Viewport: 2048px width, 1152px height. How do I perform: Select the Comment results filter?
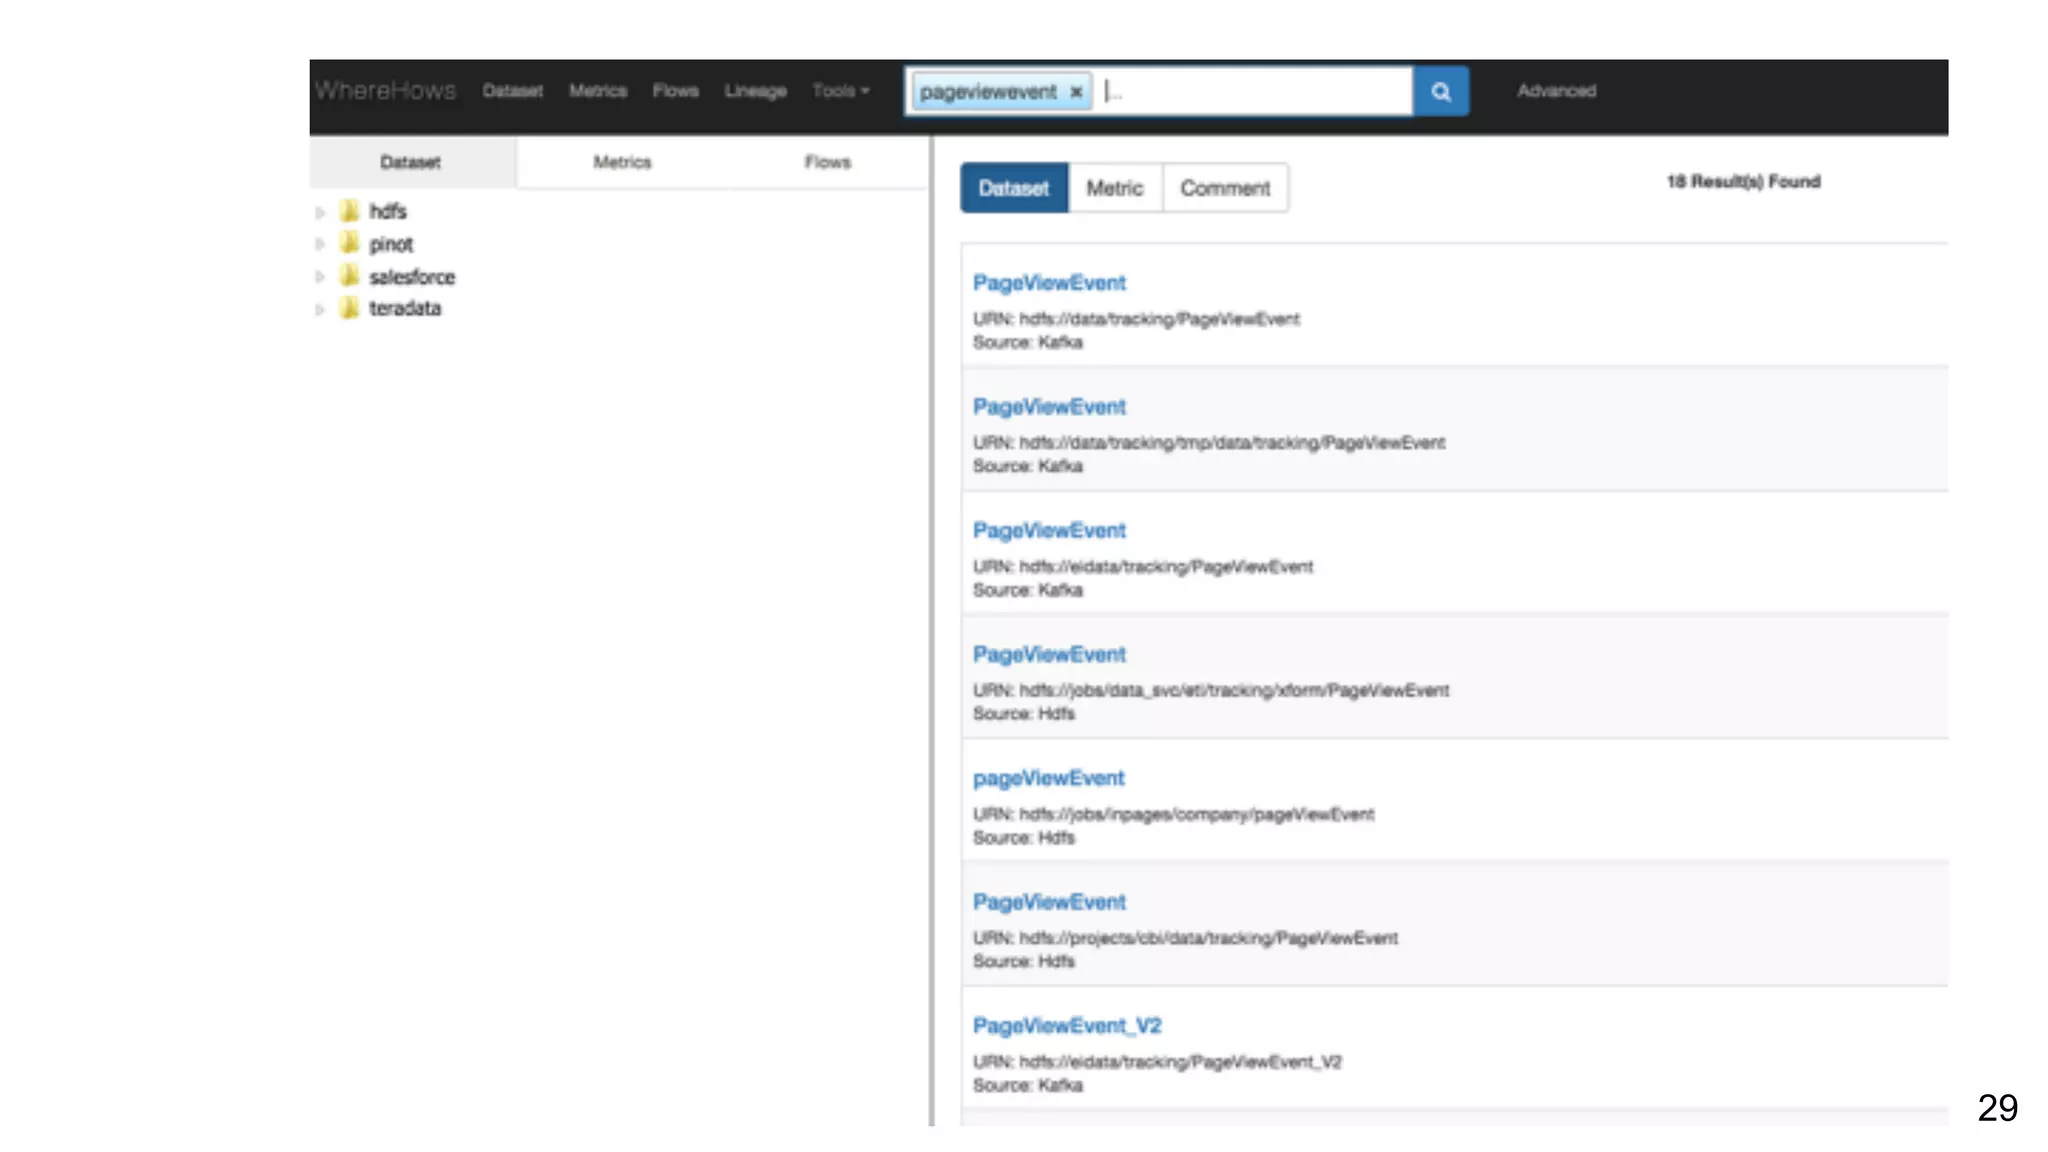pyautogui.click(x=1224, y=188)
